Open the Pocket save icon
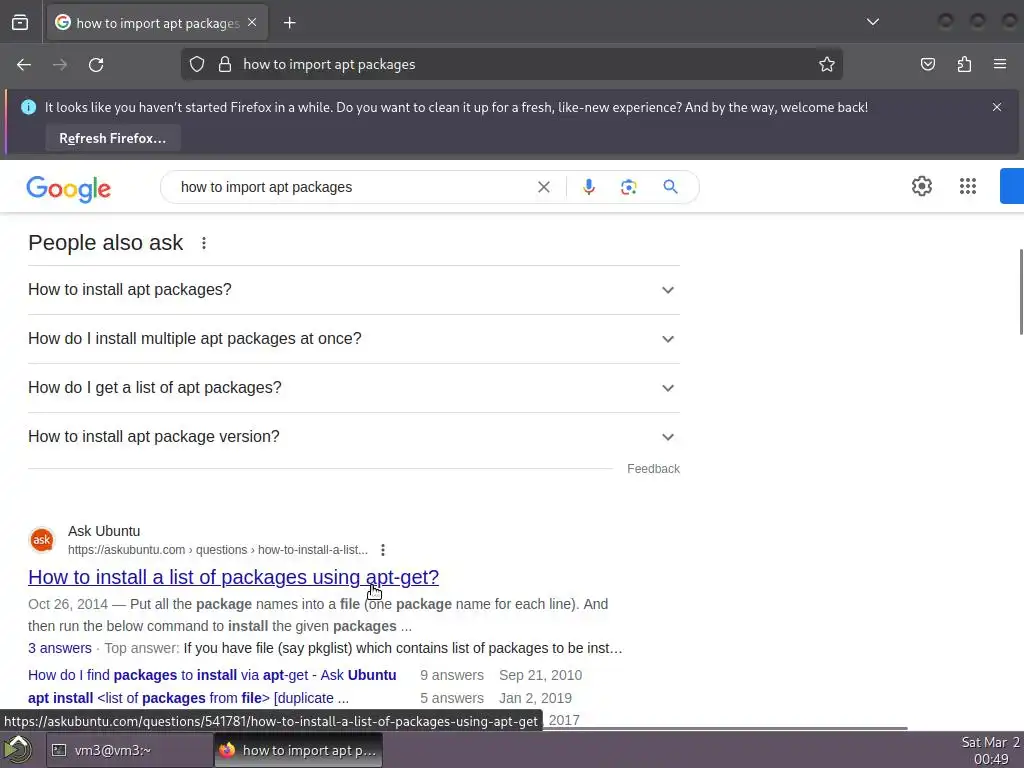This screenshot has width=1024, height=768. [x=928, y=65]
